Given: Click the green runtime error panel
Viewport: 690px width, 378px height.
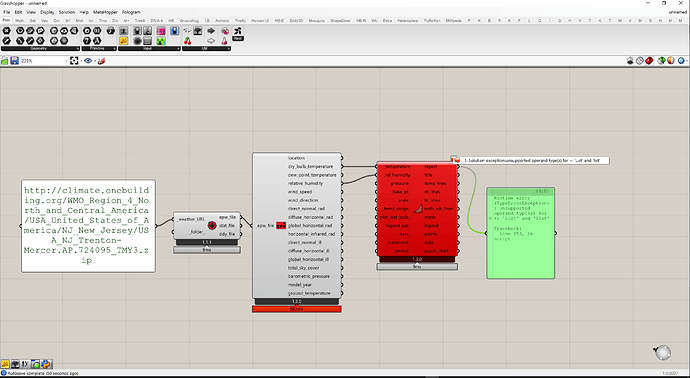Looking at the screenshot, I should 521,233.
